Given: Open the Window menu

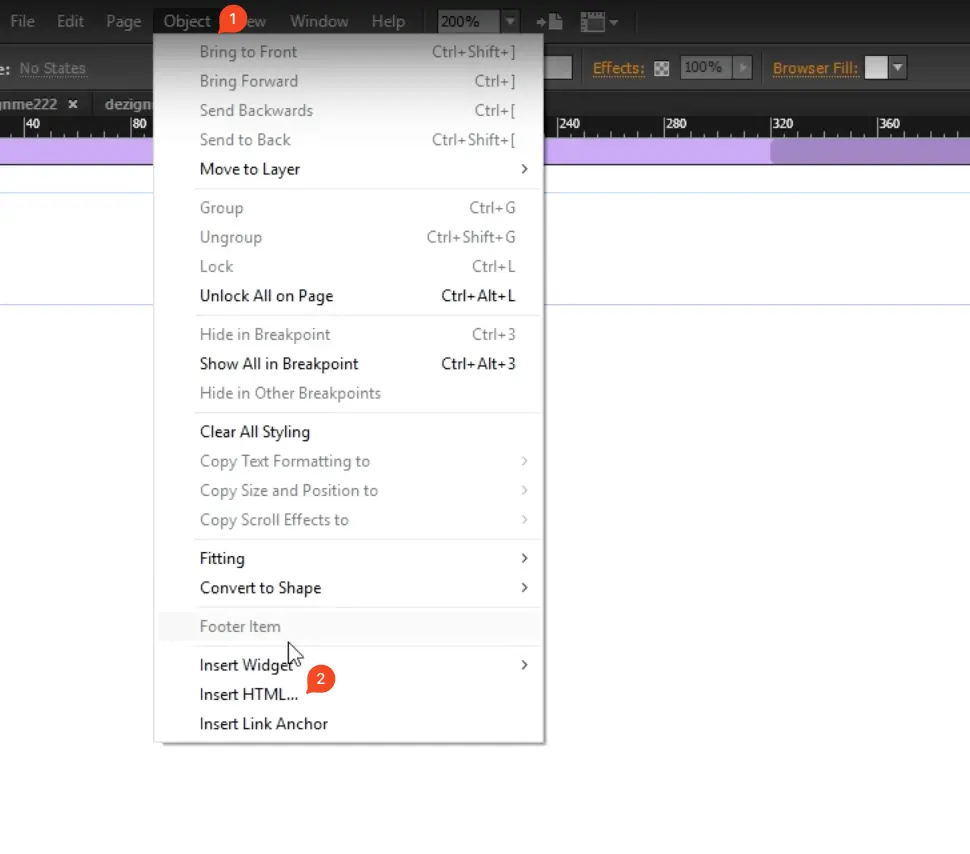Looking at the screenshot, I should pyautogui.click(x=319, y=21).
